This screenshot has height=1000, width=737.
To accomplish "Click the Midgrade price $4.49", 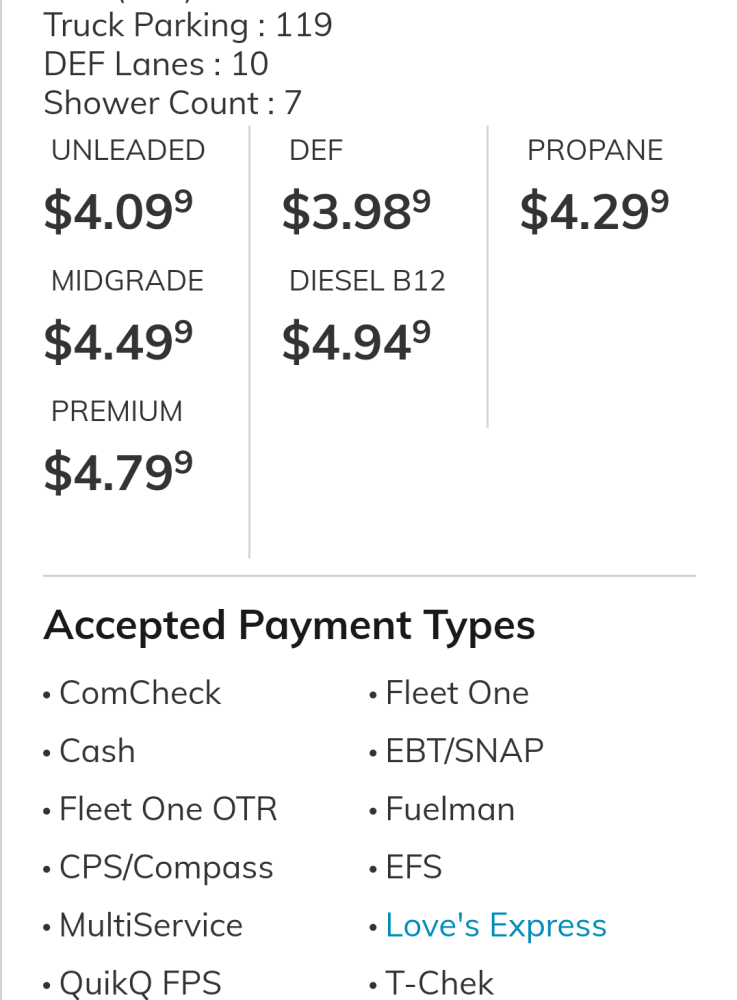I will point(118,342).
